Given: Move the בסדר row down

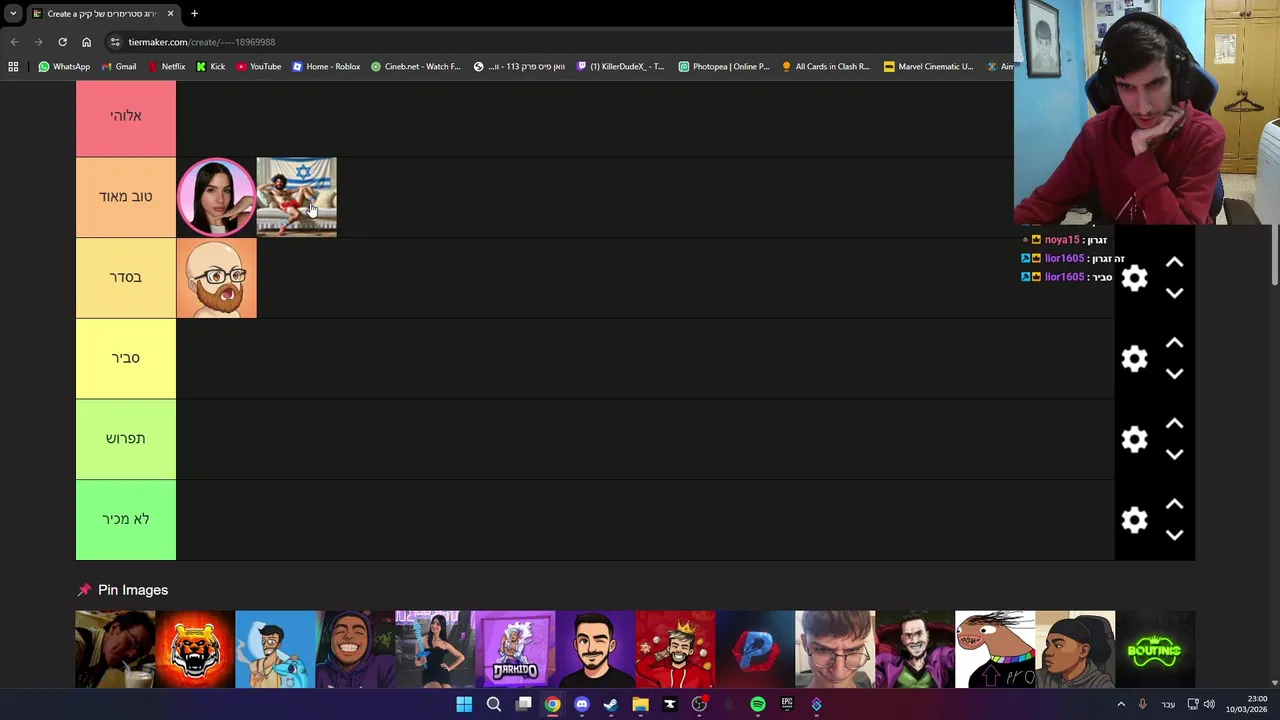Looking at the screenshot, I should 1175,293.
